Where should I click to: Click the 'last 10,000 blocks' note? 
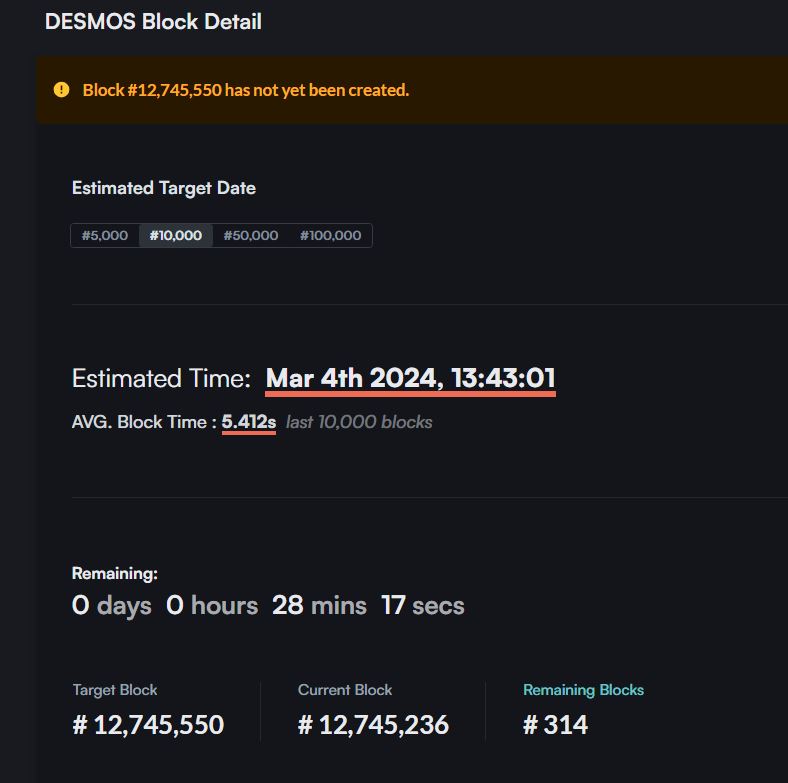359,422
